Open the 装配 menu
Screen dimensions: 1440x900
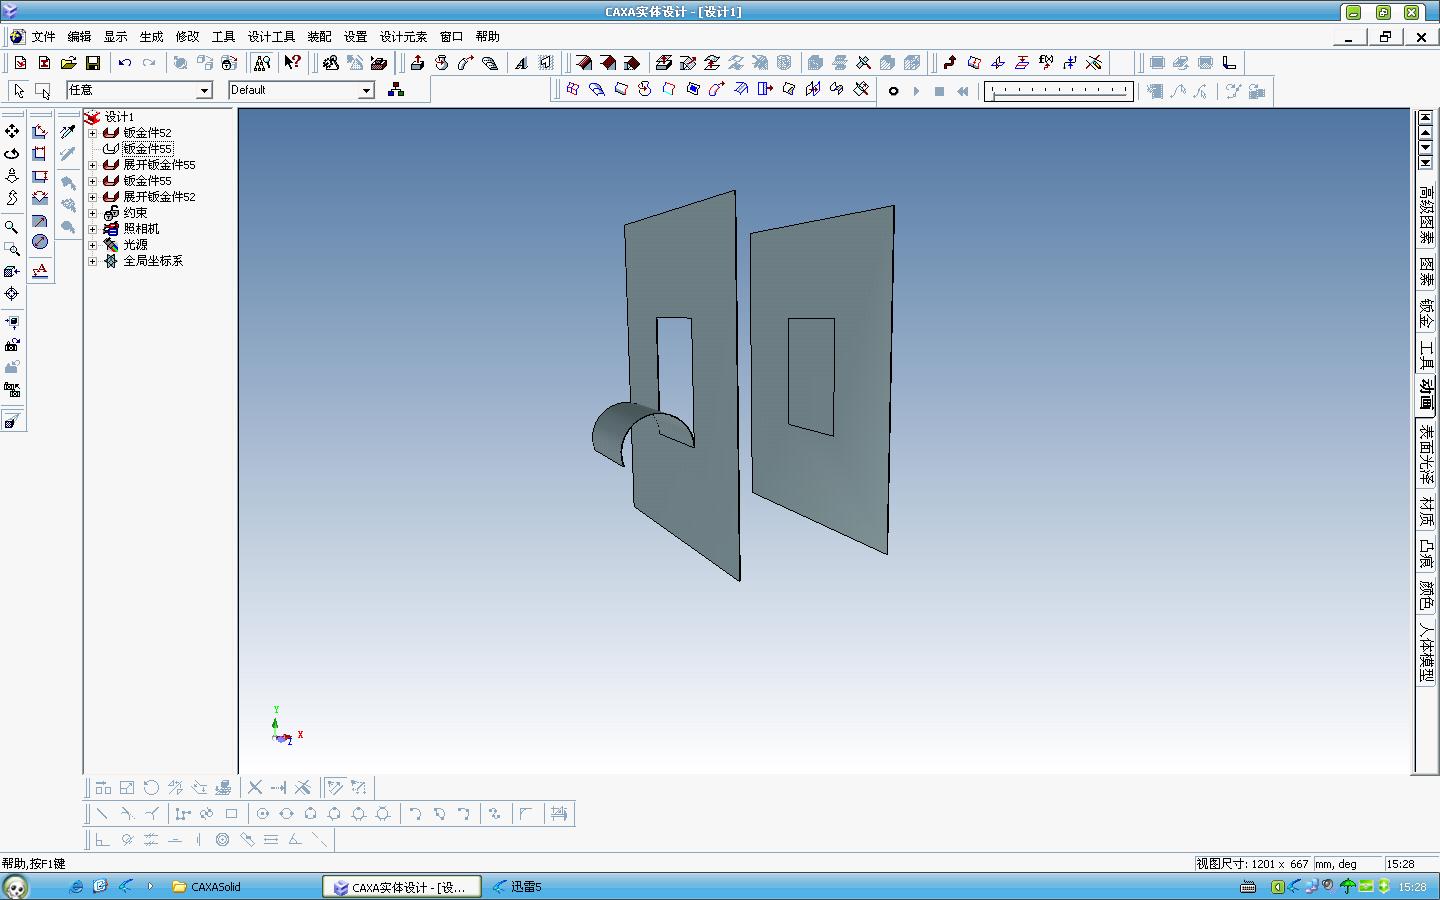(x=319, y=36)
